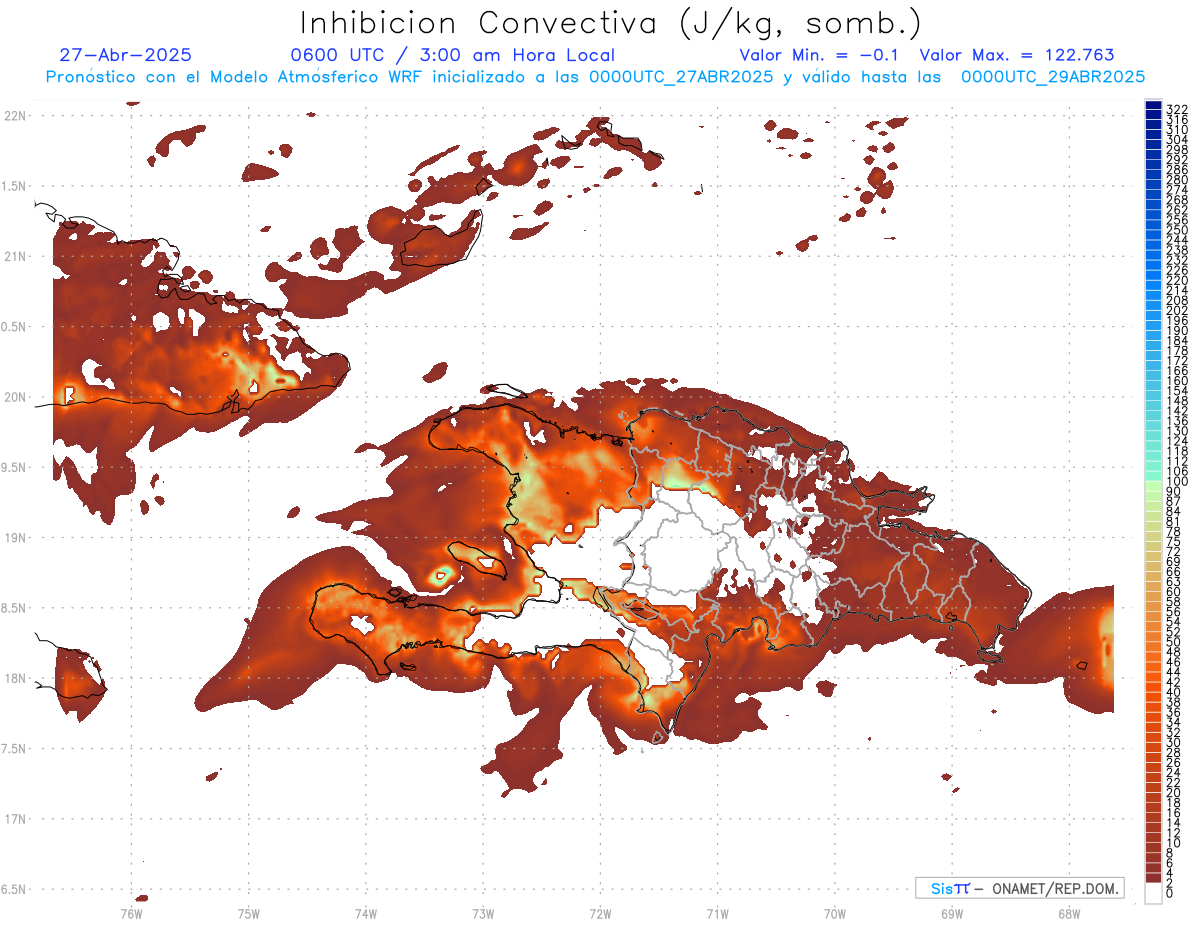Click the '71W' longitude label
This screenshot has width=1200, height=927.
(717, 913)
